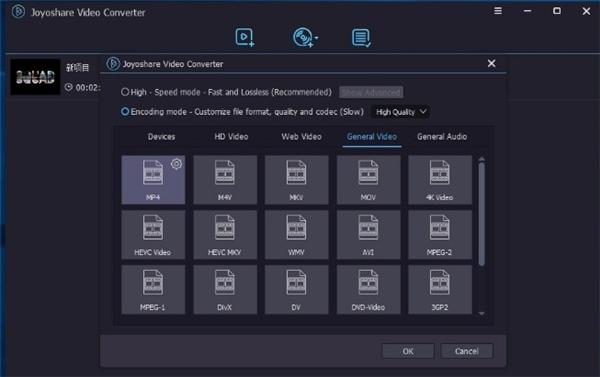600x377 pixels.
Task: Switch to the General Video tab
Action: (x=372, y=137)
